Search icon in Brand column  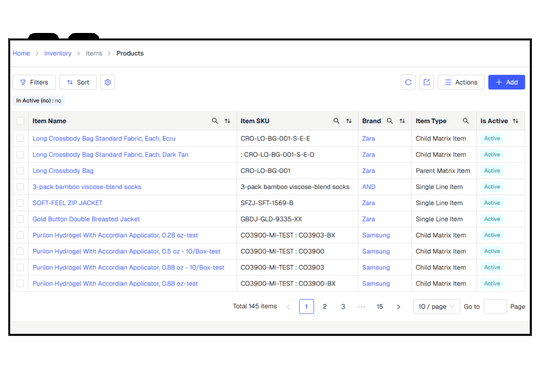390,121
